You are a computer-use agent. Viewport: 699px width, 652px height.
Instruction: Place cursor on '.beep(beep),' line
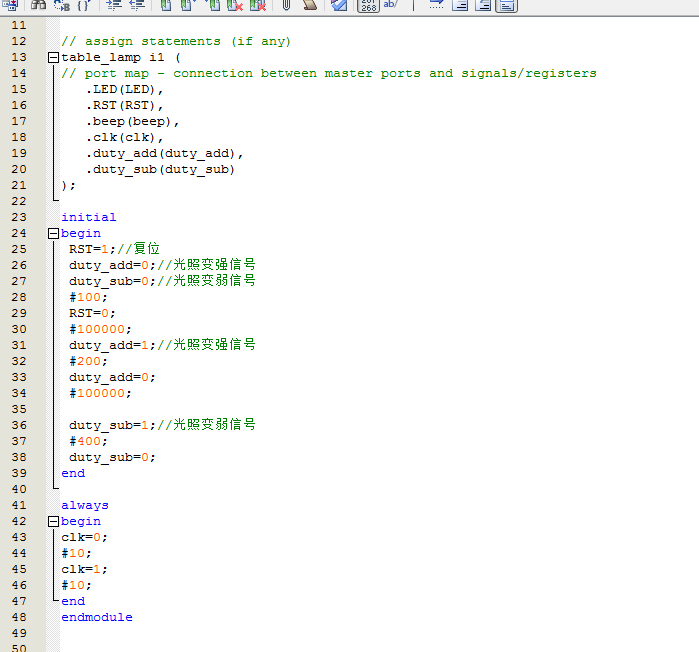[x=132, y=122]
